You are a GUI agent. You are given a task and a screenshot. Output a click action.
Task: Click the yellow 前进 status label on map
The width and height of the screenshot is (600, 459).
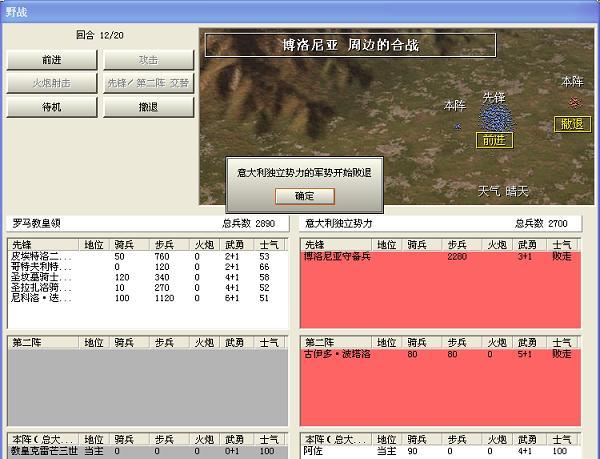[494, 140]
